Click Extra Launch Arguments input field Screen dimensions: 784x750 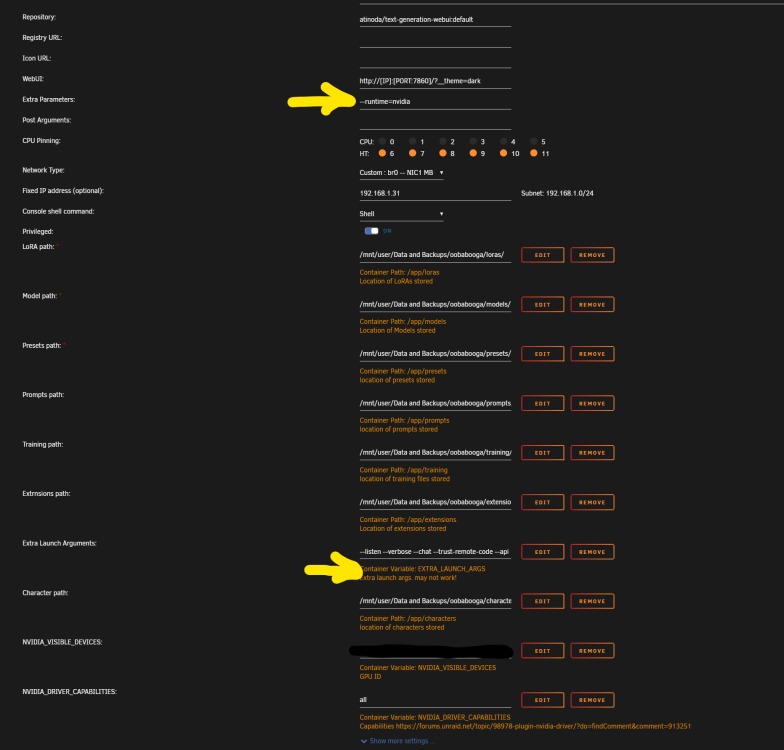coord(435,552)
